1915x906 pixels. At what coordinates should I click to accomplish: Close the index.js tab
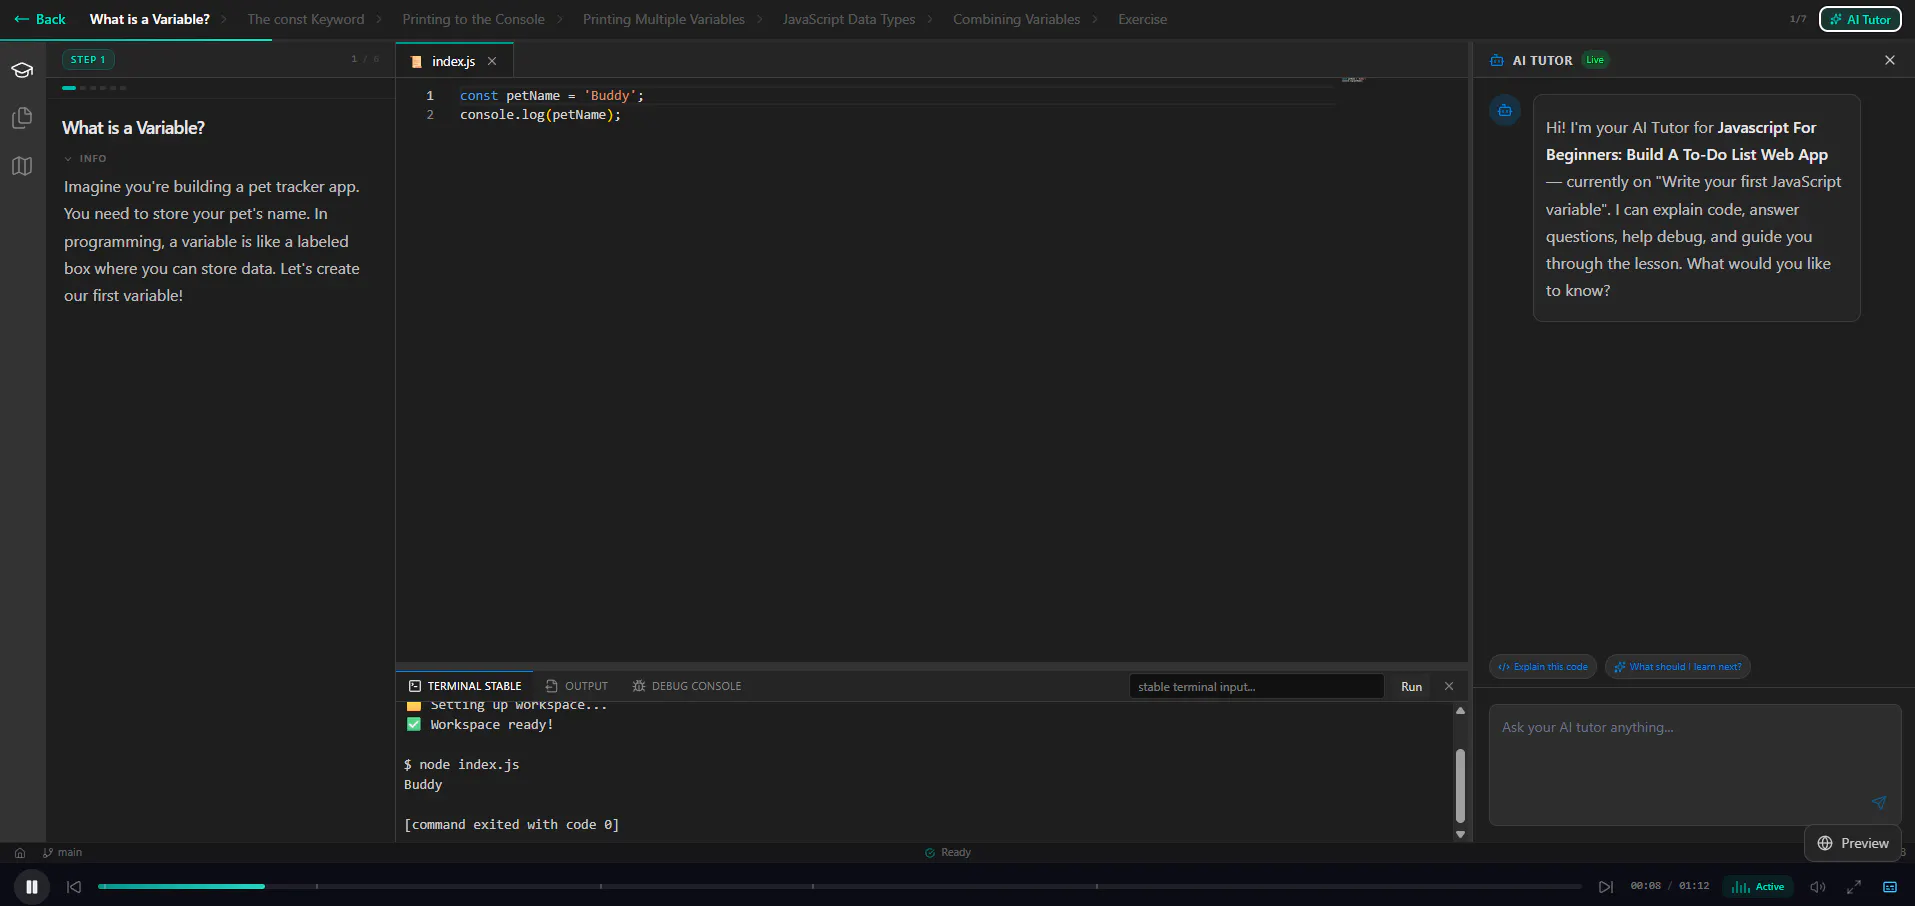click(x=492, y=61)
